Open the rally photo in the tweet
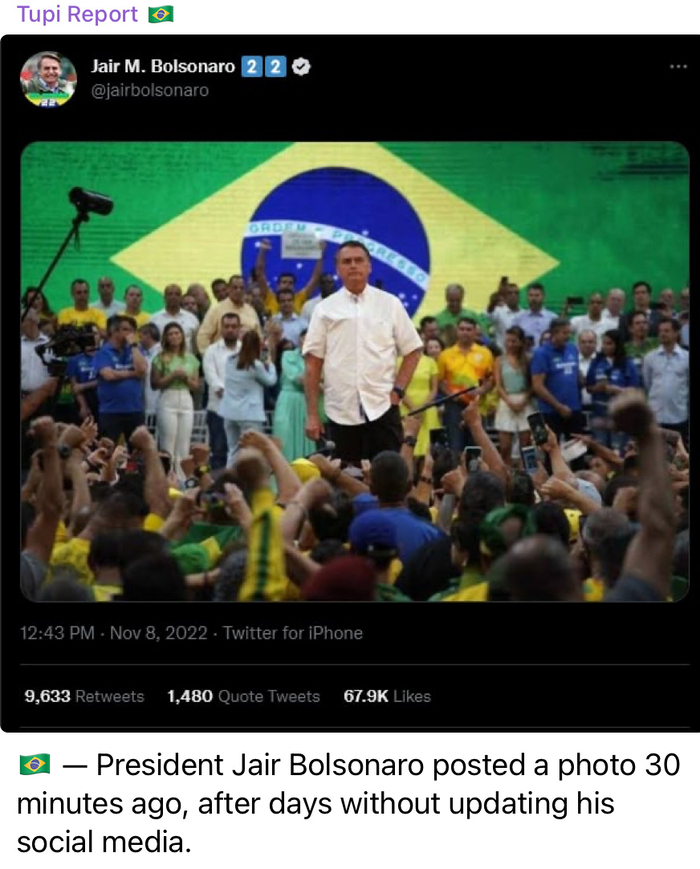 point(355,372)
